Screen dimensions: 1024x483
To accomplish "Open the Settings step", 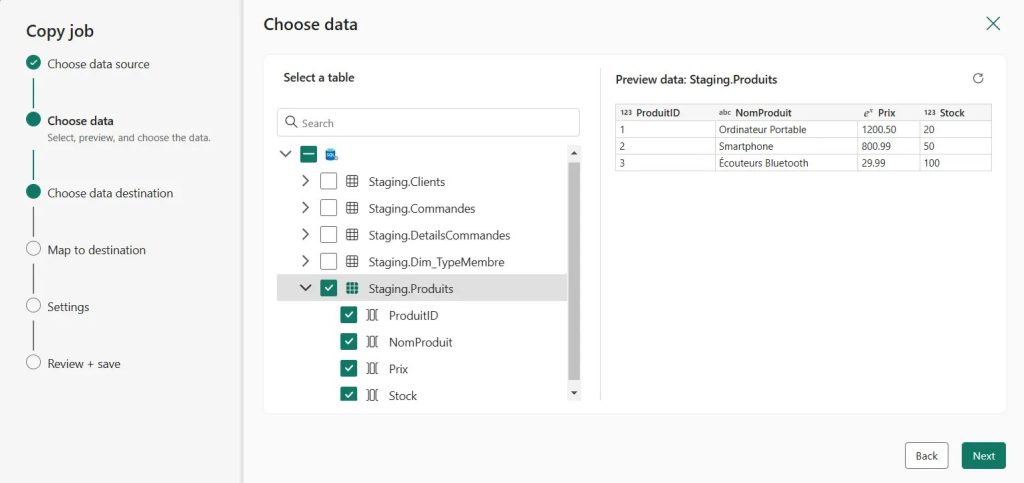I will [x=69, y=307].
